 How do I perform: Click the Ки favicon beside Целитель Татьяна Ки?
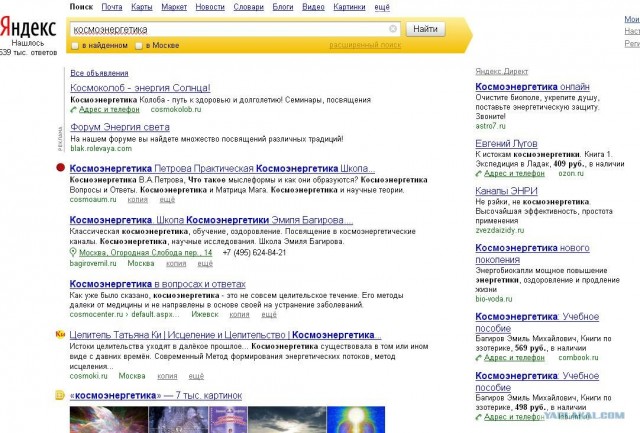click(x=60, y=334)
